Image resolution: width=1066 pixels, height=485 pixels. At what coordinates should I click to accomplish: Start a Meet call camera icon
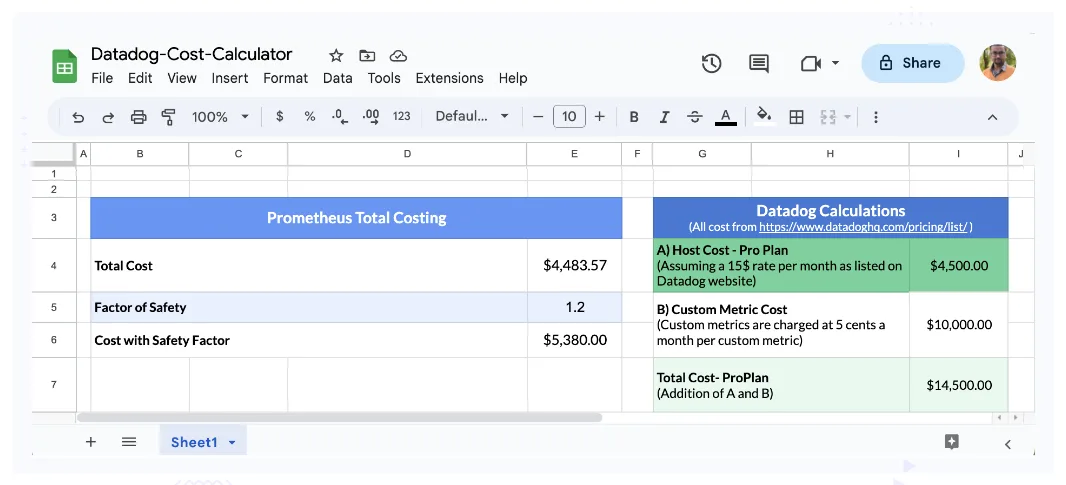point(810,63)
